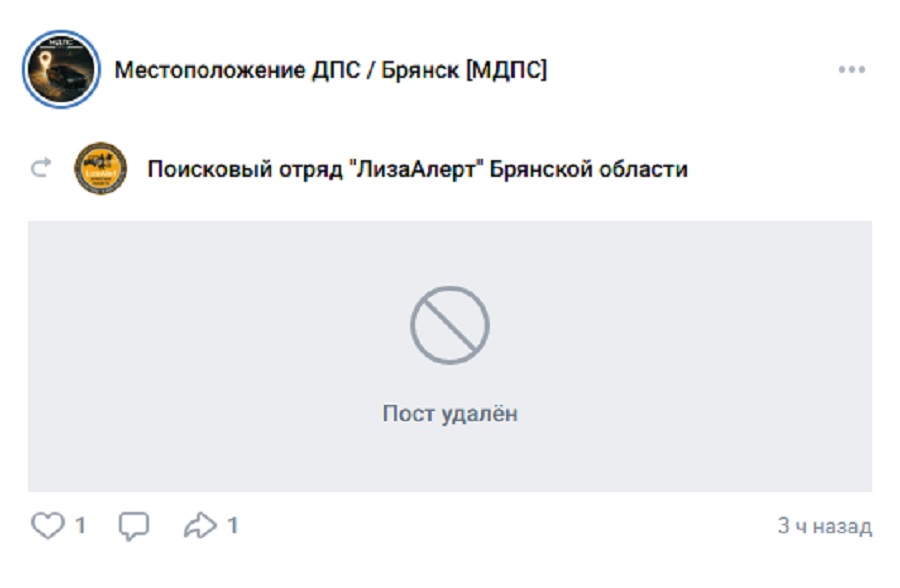Open the МДПС community round avatar

(61, 69)
